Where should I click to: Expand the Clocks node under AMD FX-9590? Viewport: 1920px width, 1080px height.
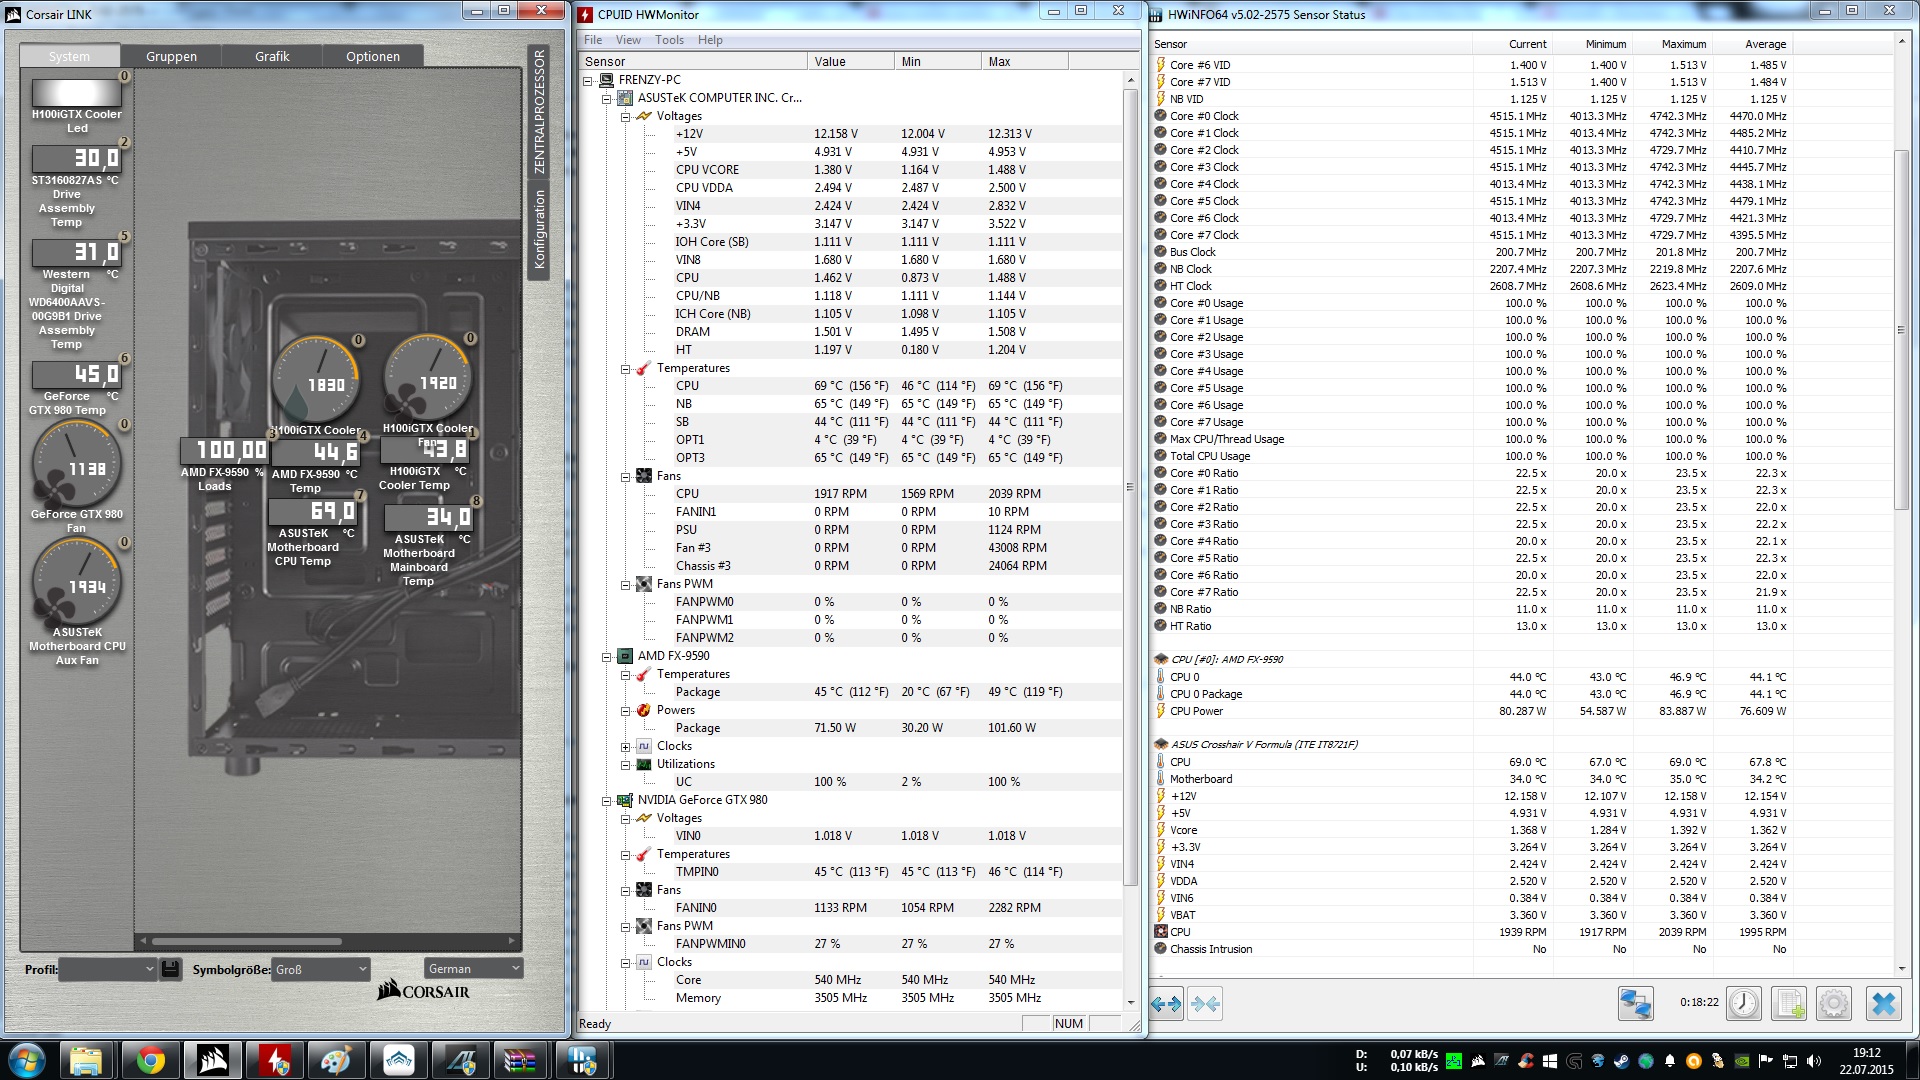(x=626, y=747)
